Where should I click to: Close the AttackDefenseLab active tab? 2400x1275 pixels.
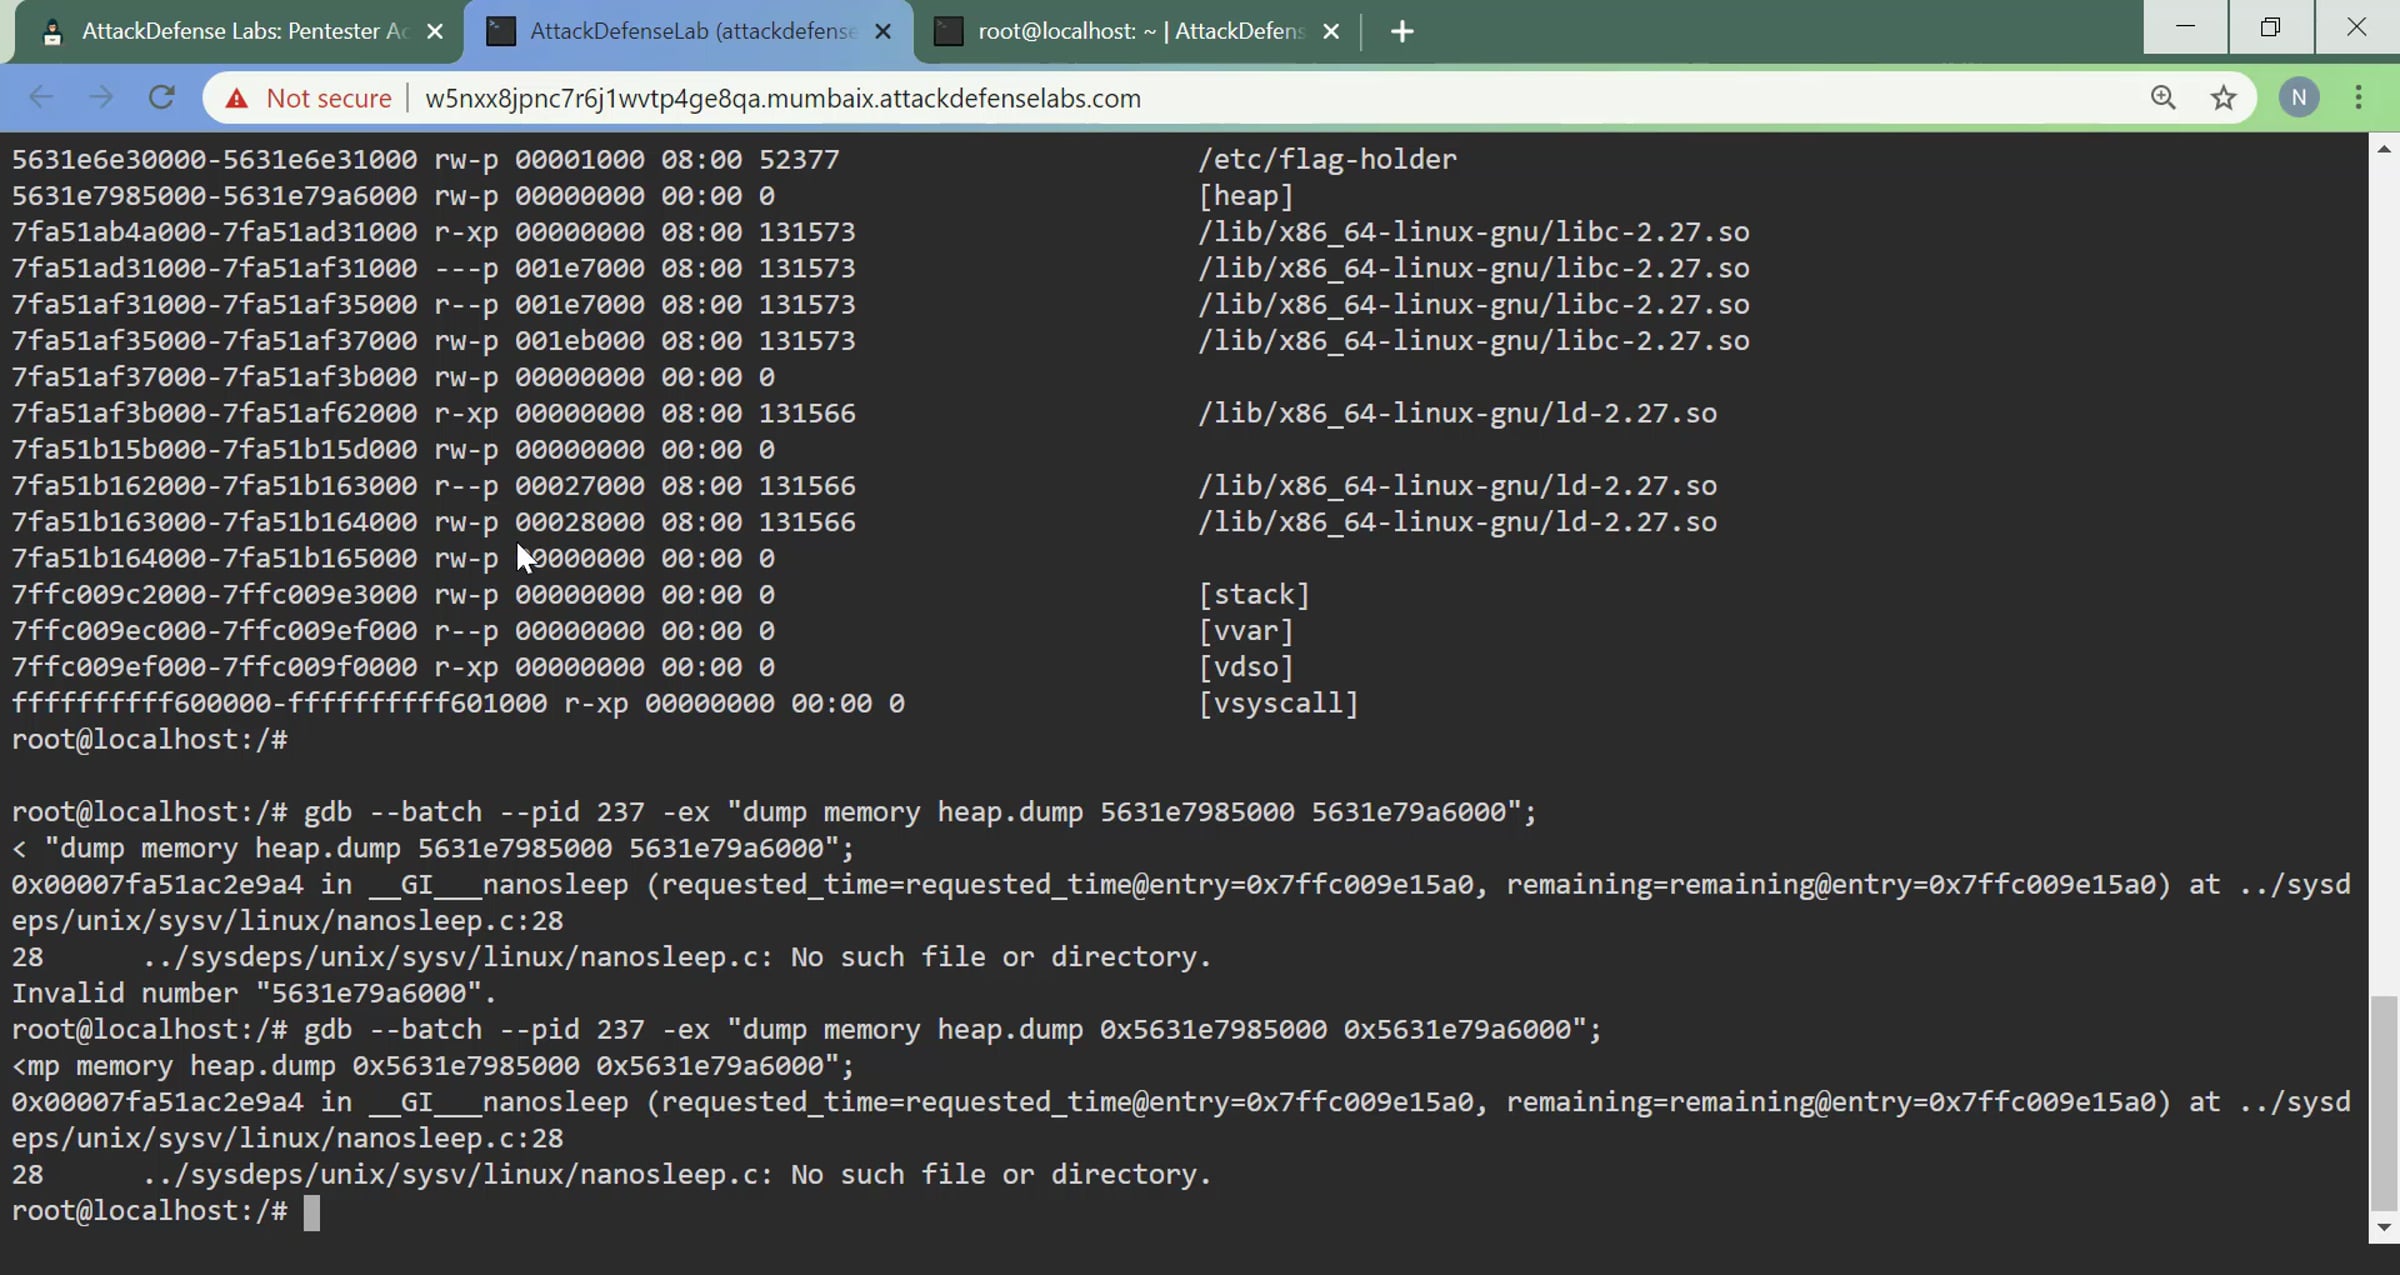[x=883, y=32]
